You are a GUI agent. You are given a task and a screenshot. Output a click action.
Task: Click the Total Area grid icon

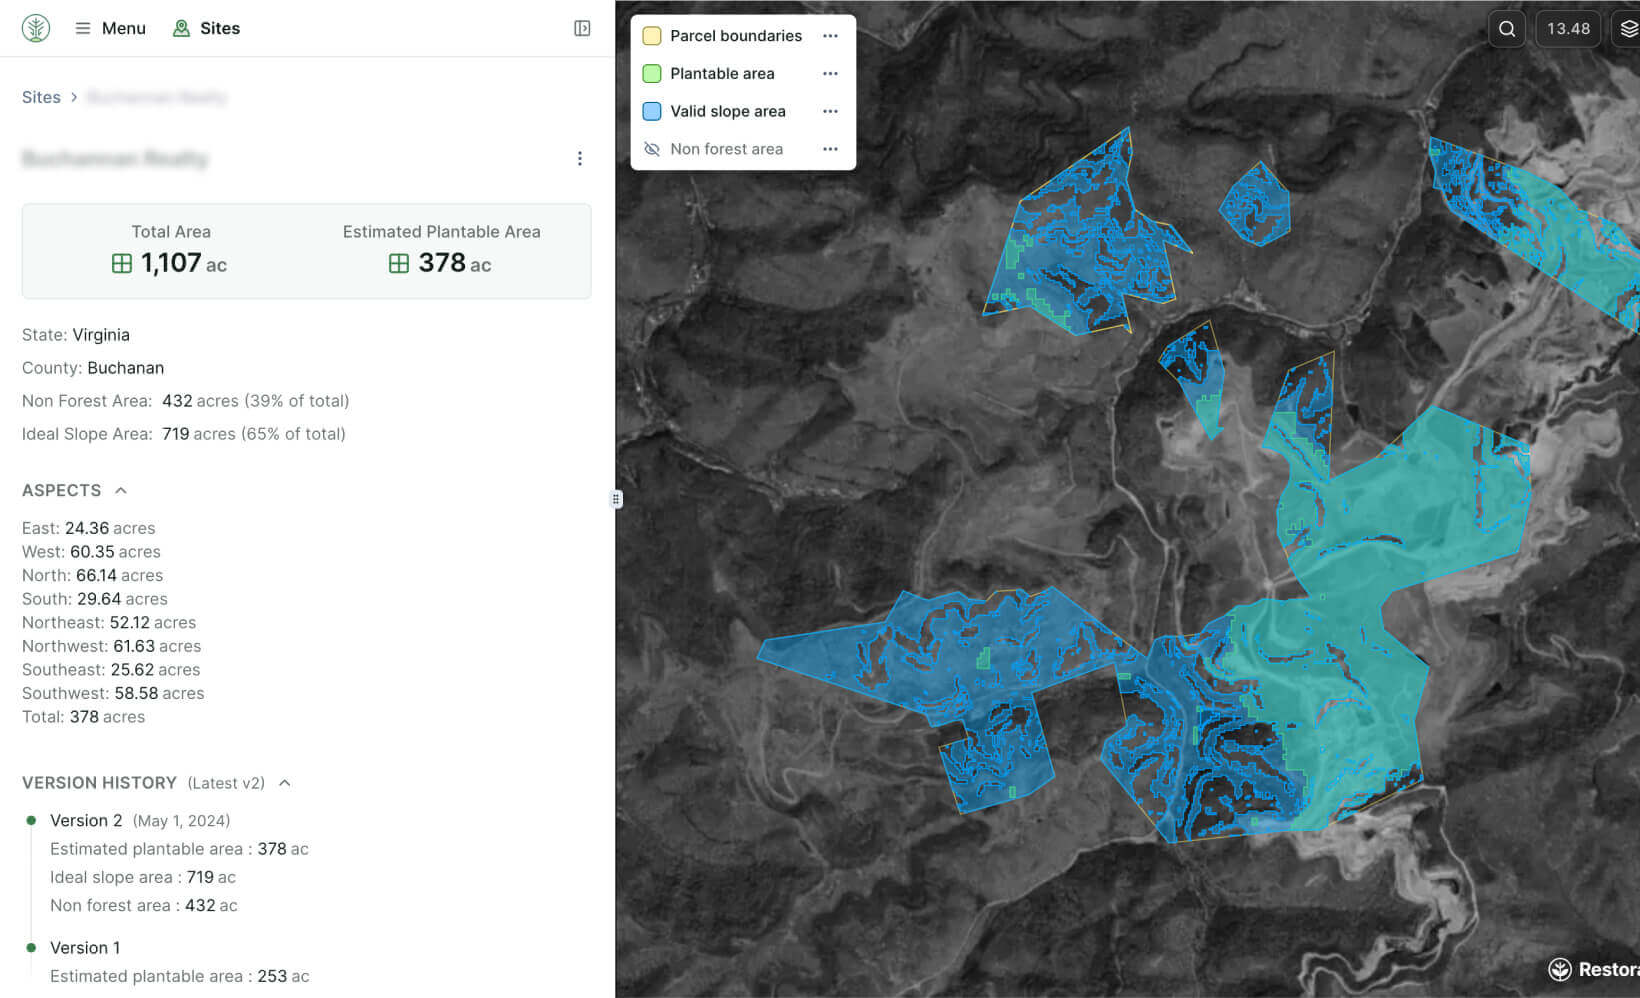[122, 263]
